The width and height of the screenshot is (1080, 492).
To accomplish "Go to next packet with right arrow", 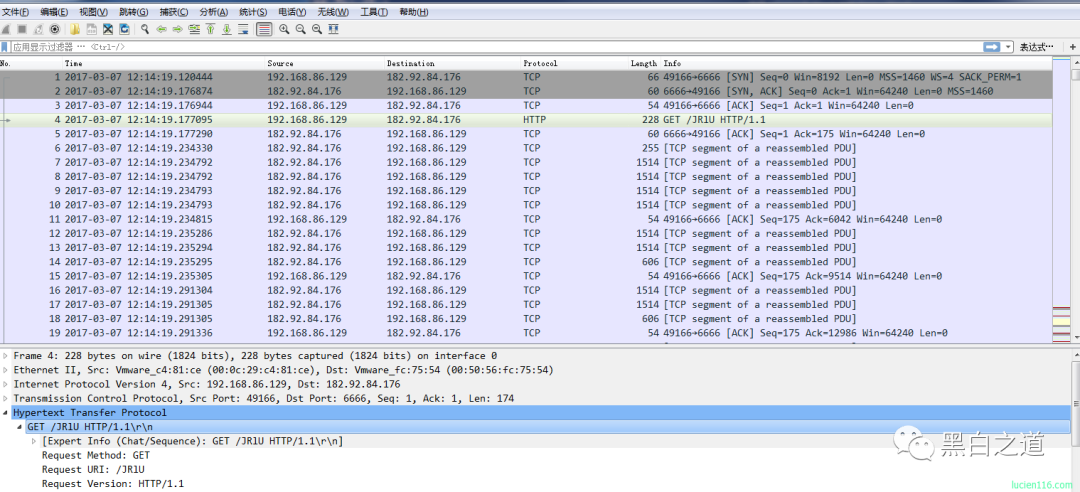I will point(178,29).
